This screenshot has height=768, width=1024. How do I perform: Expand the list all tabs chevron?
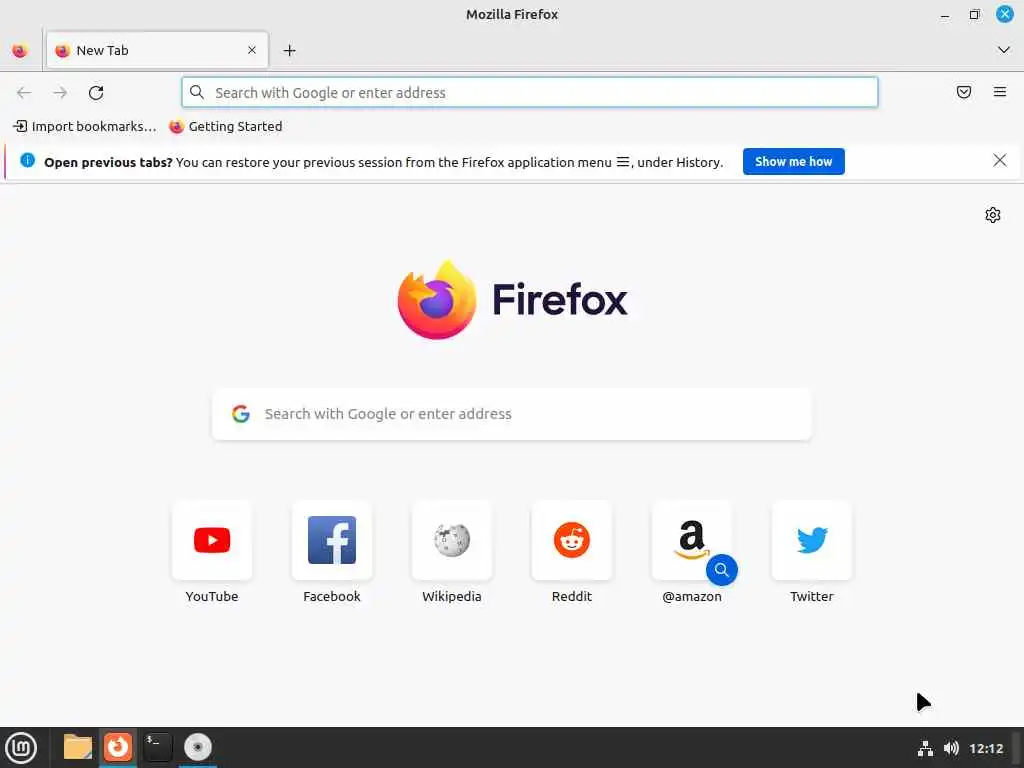(1004, 50)
